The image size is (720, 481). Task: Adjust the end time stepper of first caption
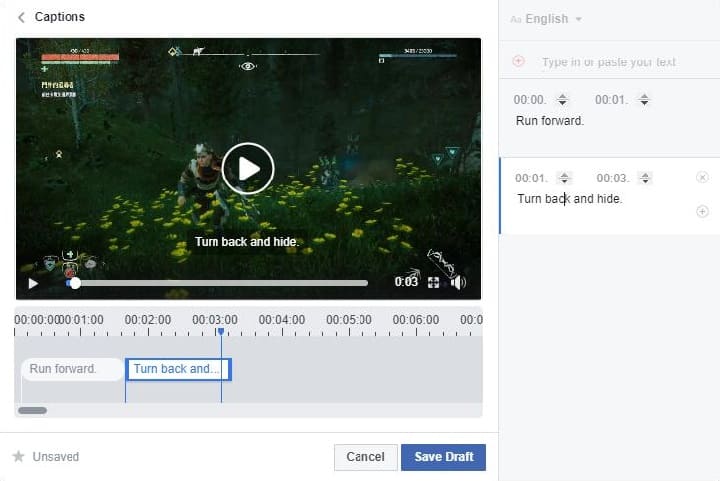(x=644, y=100)
